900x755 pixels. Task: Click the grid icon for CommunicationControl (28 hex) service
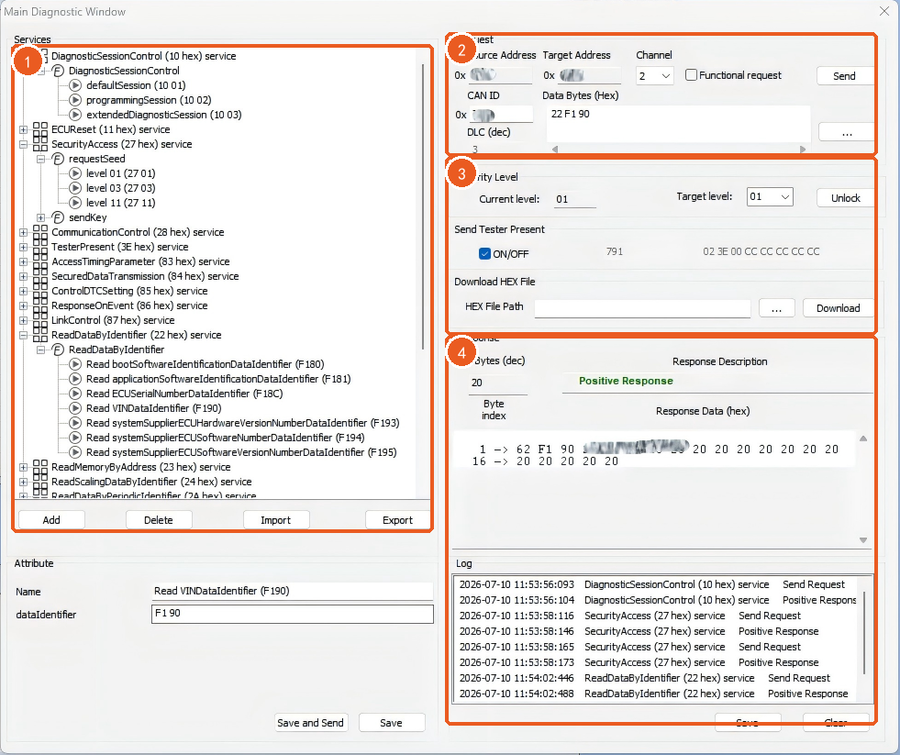(x=40, y=232)
